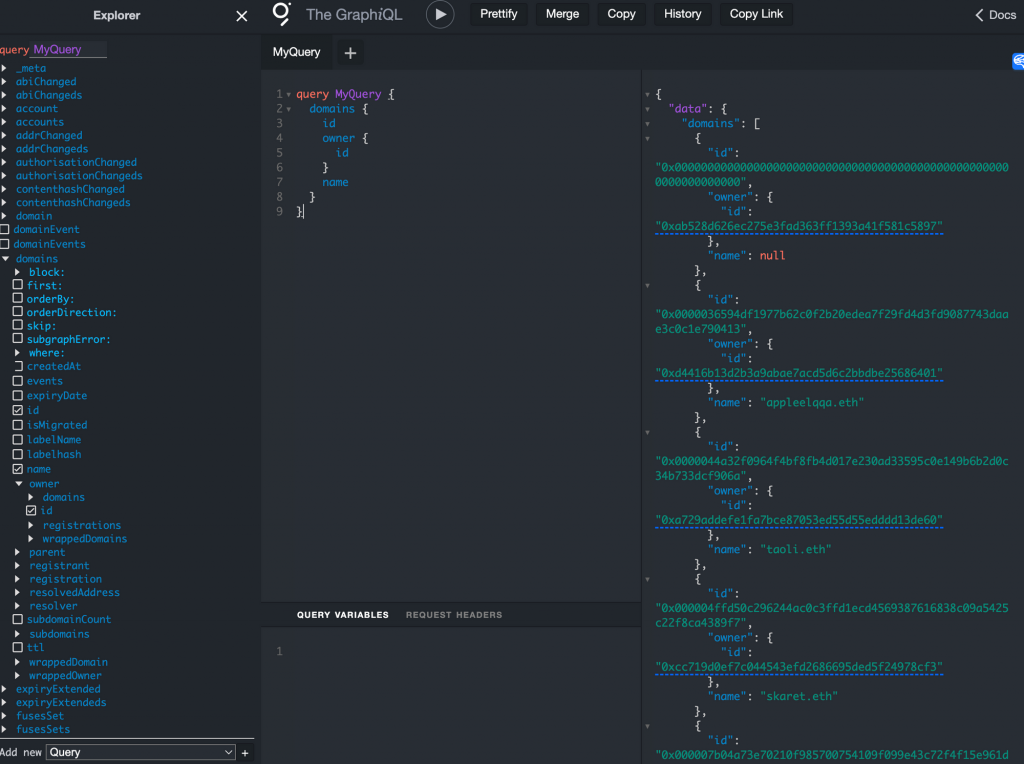Expand the registrations field under owner
The image size is (1024, 764).
point(31,525)
